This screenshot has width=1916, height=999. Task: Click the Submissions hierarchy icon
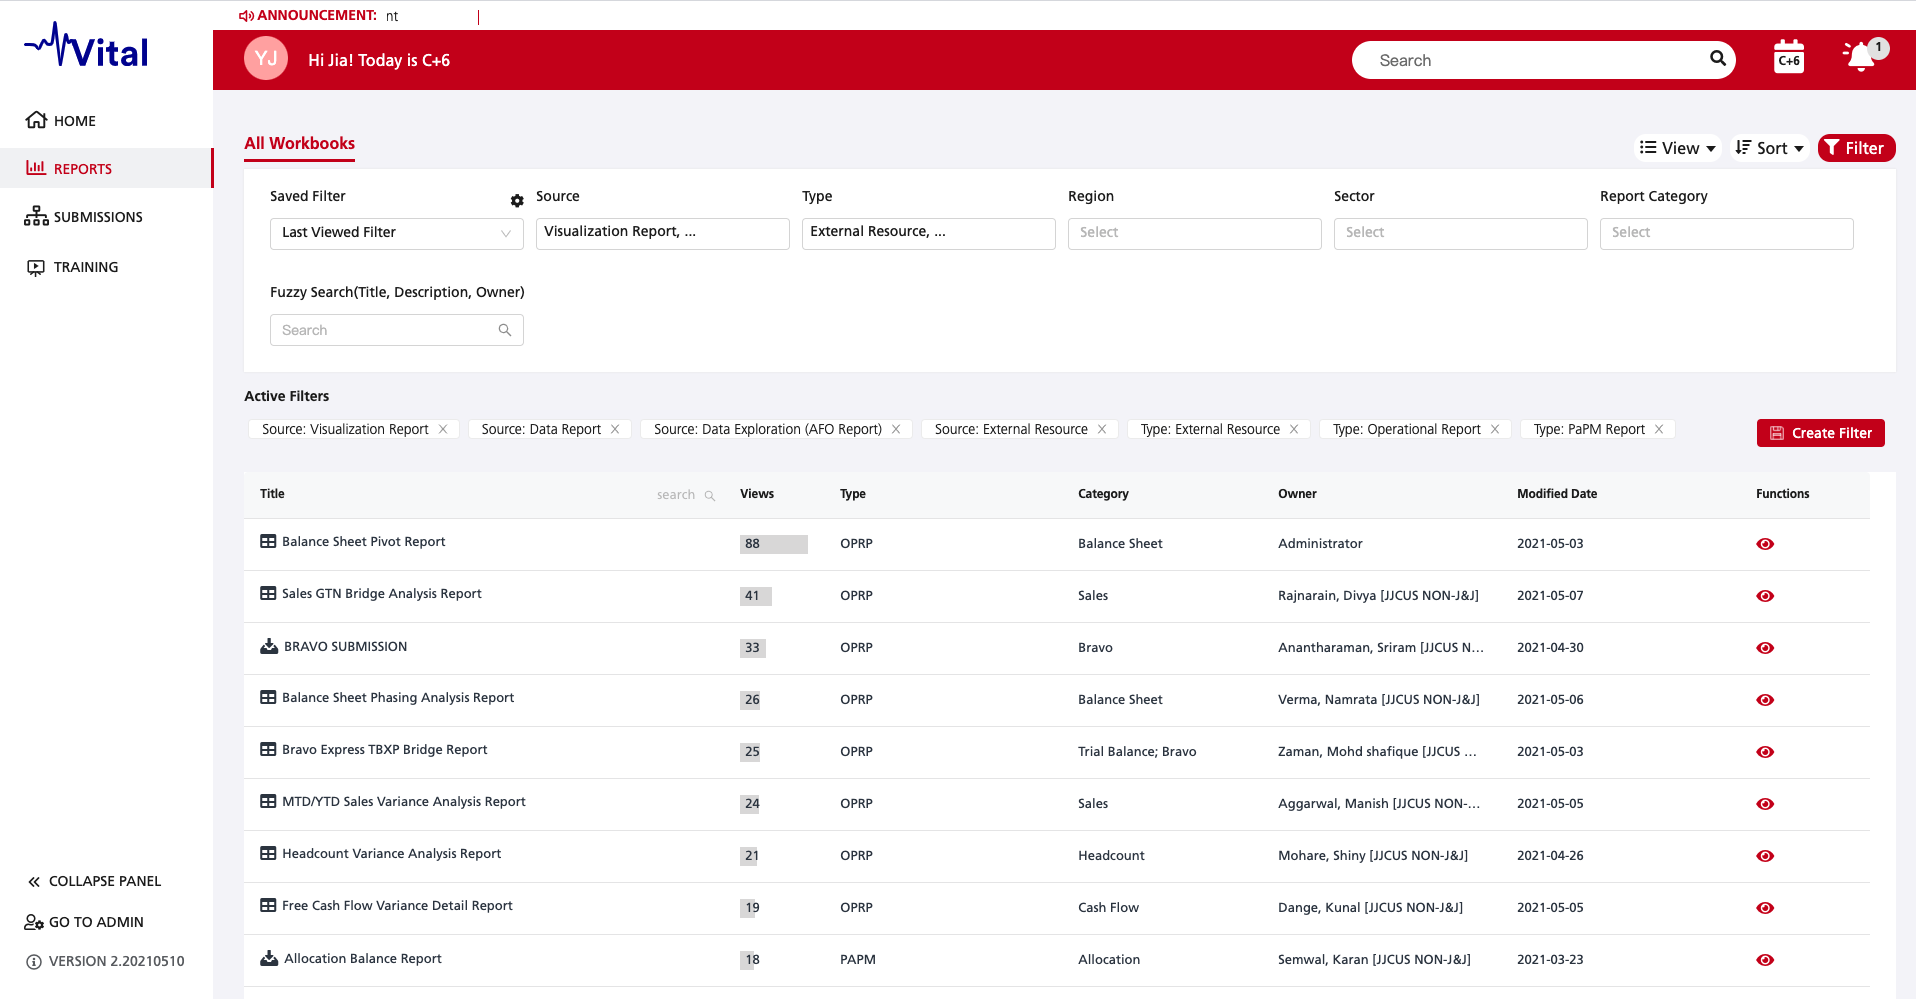(36, 216)
